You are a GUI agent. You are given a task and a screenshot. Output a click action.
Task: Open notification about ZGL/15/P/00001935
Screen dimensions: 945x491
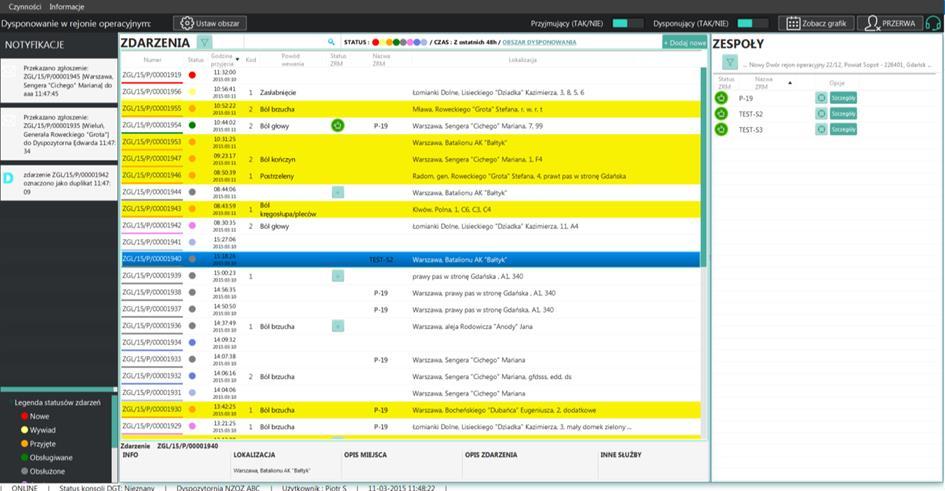click(59, 134)
